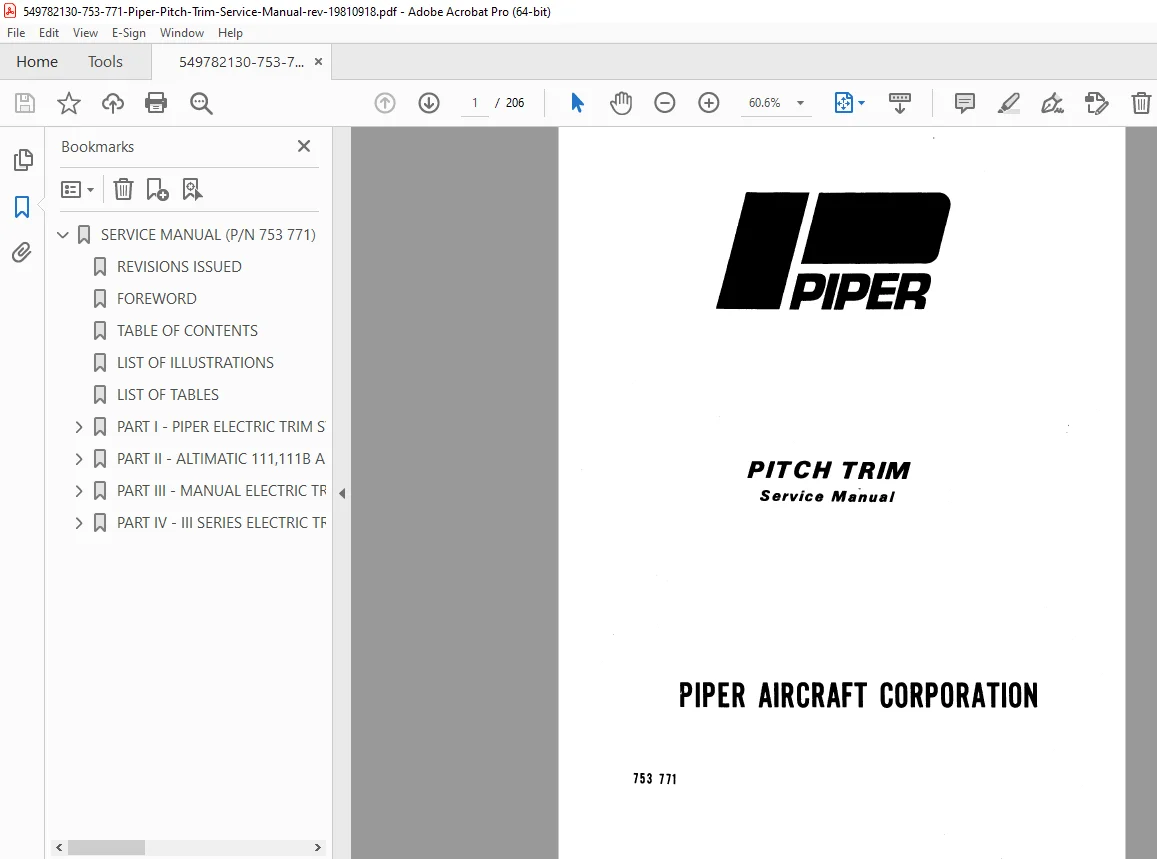The image size is (1157, 859).
Task: Expand PART I - PIPER ELECTRIC TRIM
Action: coord(79,427)
